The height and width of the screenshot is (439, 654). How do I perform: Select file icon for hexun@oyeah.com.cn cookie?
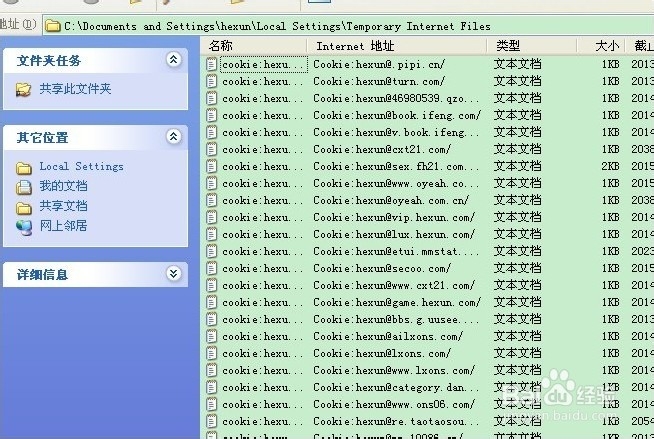coord(212,201)
